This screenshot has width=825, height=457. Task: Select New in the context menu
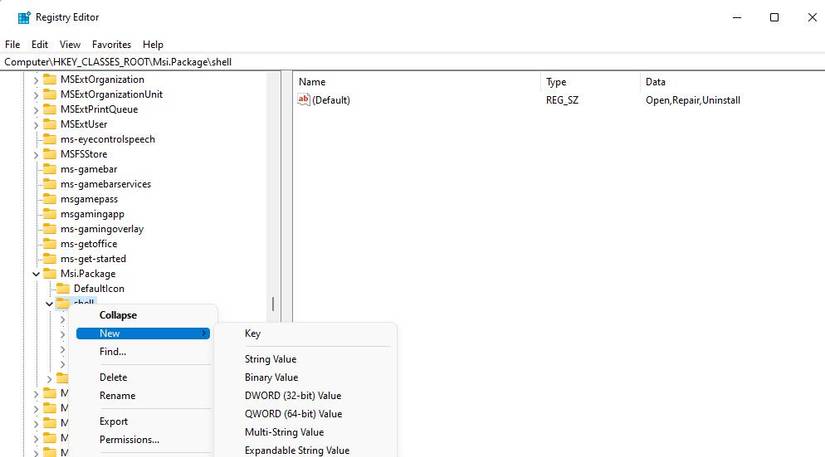tap(143, 333)
